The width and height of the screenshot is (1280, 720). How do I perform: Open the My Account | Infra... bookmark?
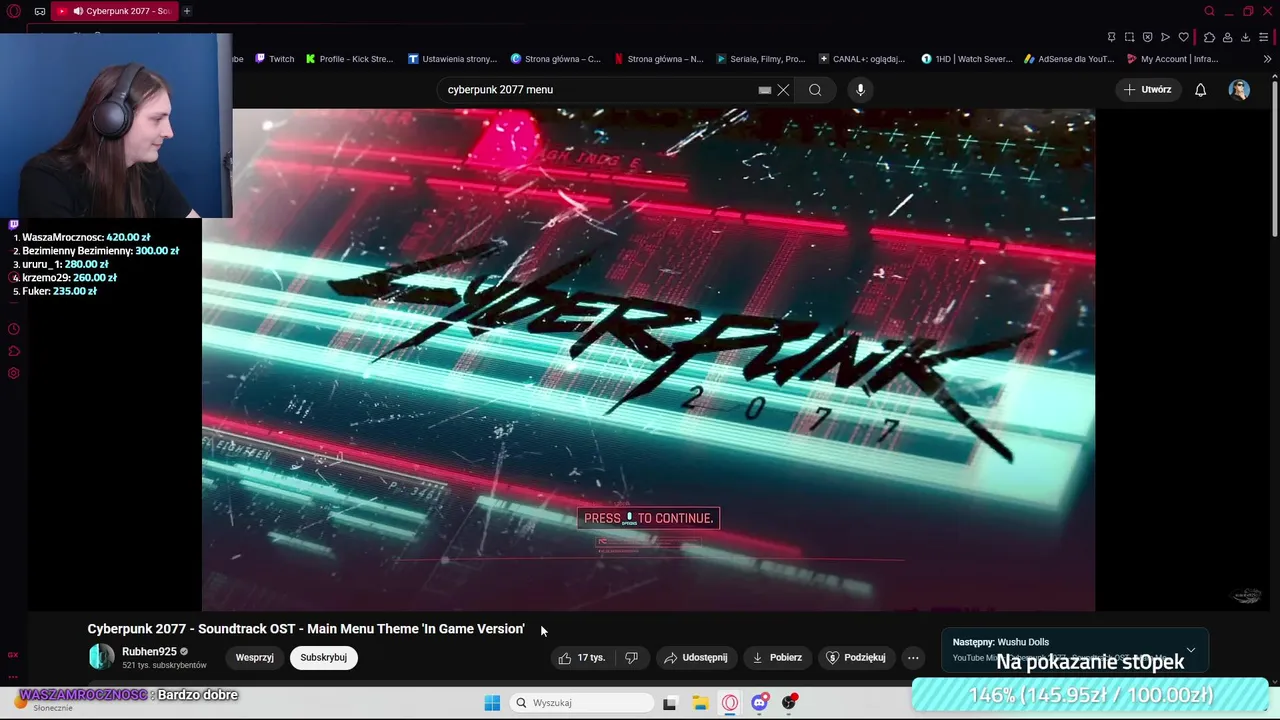coord(1172,59)
